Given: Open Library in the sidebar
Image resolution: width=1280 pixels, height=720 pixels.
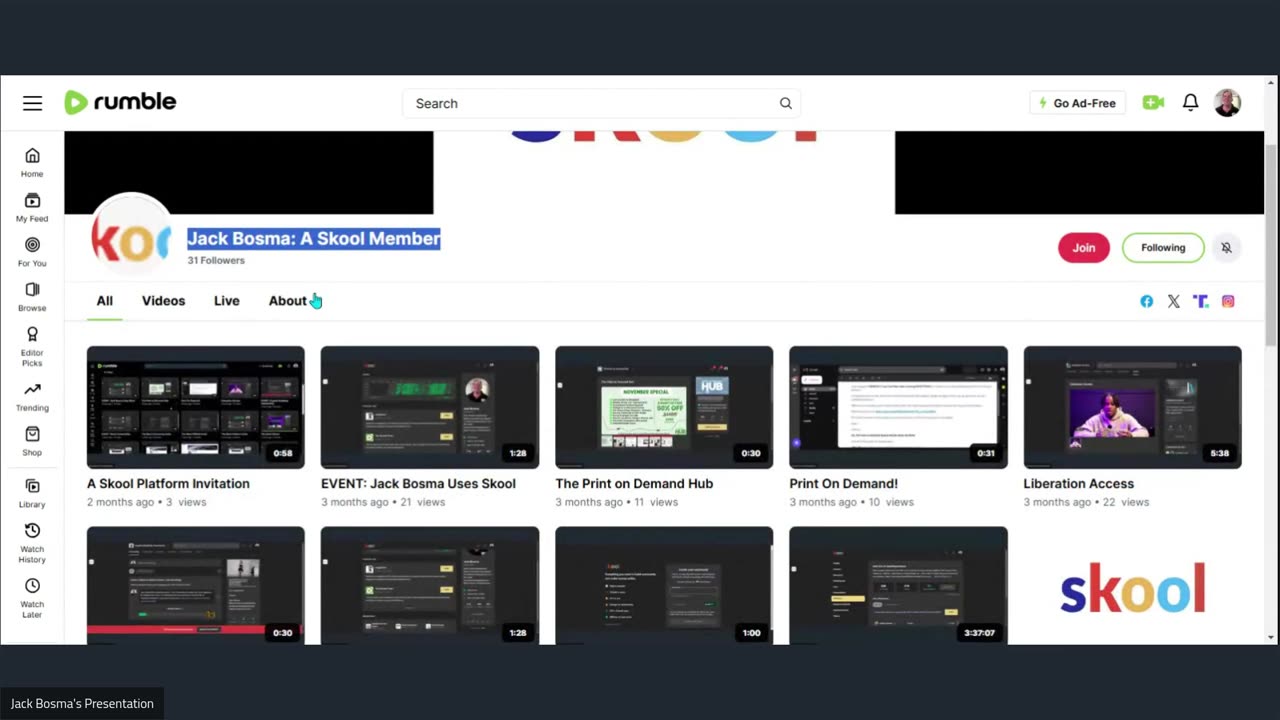Looking at the screenshot, I should point(32,494).
